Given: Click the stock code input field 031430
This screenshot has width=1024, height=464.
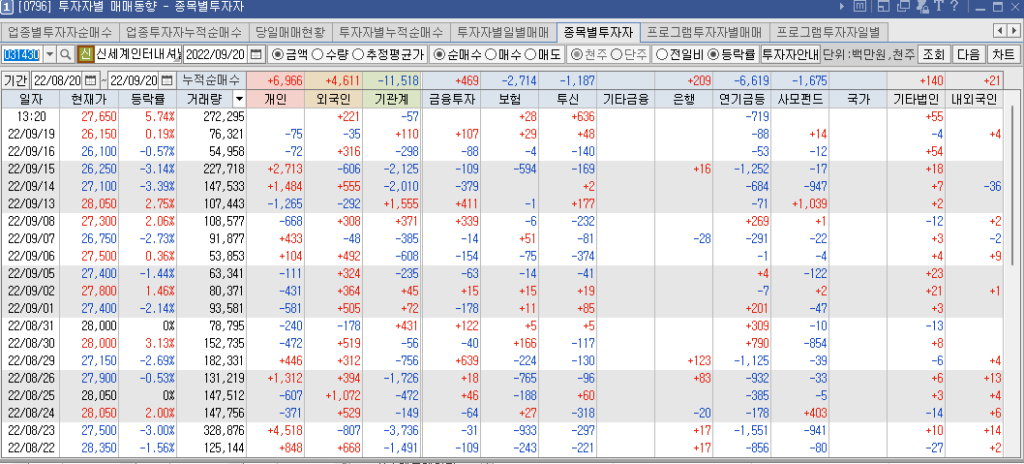Looking at the screenshot, I should (x=22, y=53).
